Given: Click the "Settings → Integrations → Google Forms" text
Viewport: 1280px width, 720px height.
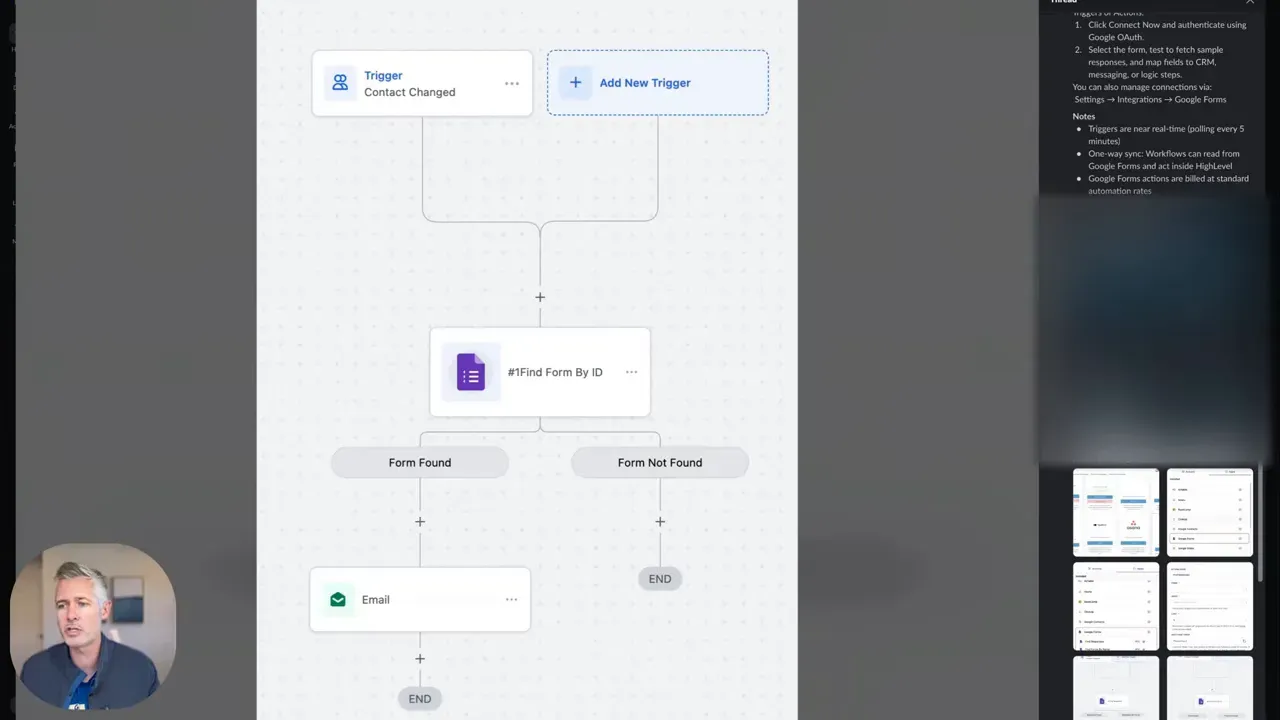Looking at the screenshot, I should 1150,99.
